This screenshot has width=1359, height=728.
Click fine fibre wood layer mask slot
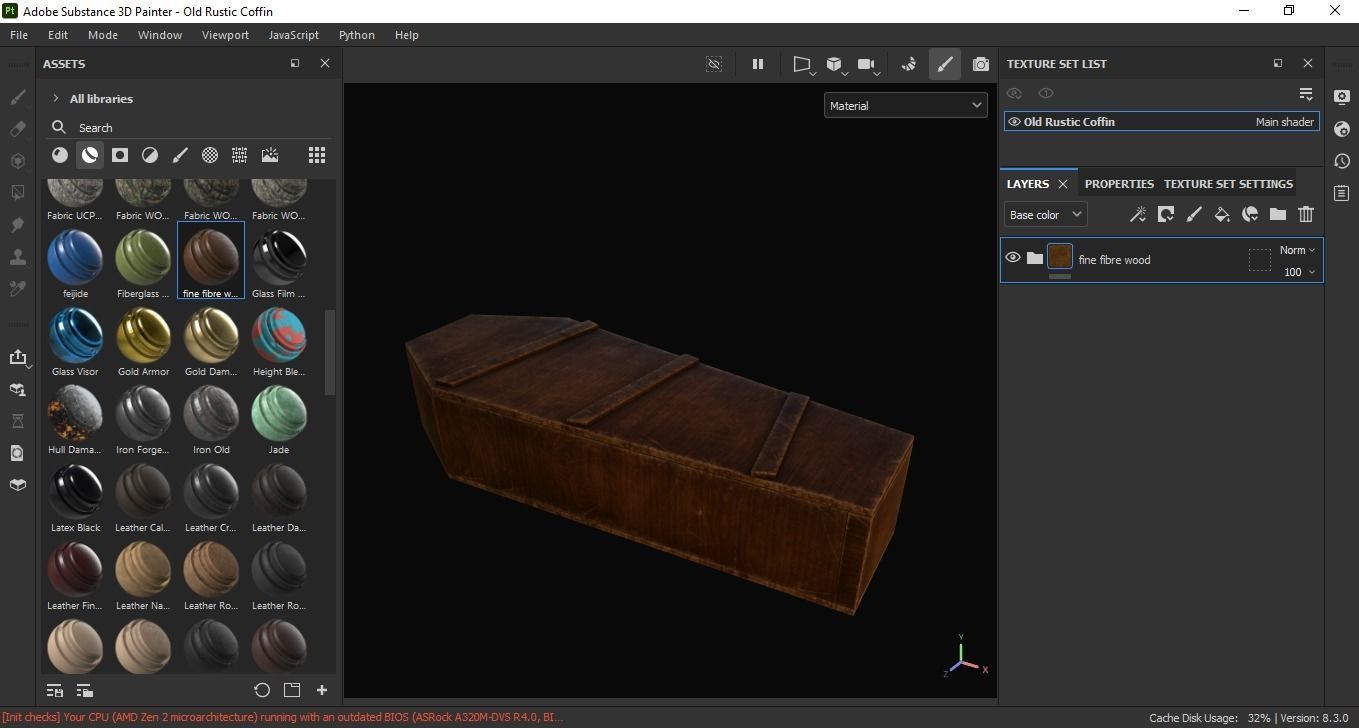click(x=1259, y=260)
